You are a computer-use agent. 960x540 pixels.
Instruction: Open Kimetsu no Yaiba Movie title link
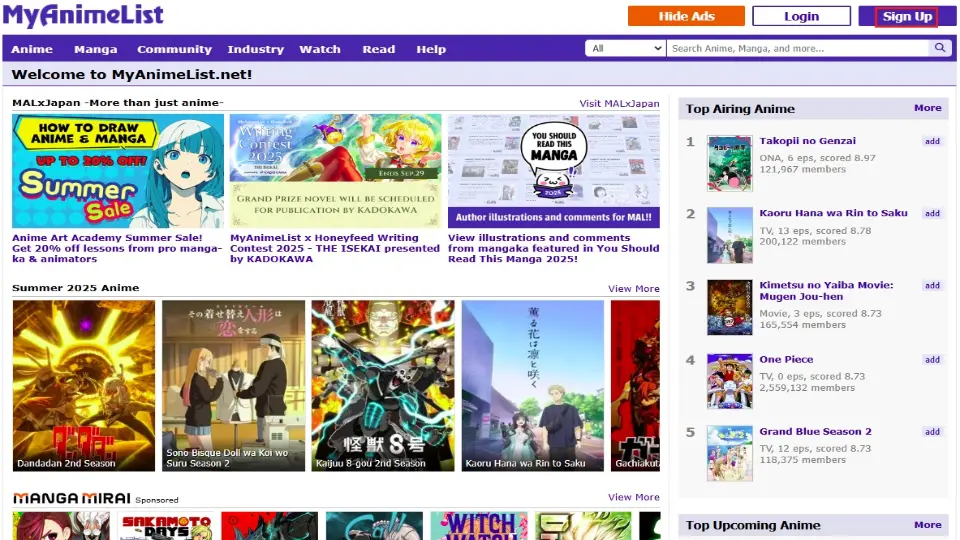pyautogui.click(x=826, y=291)
